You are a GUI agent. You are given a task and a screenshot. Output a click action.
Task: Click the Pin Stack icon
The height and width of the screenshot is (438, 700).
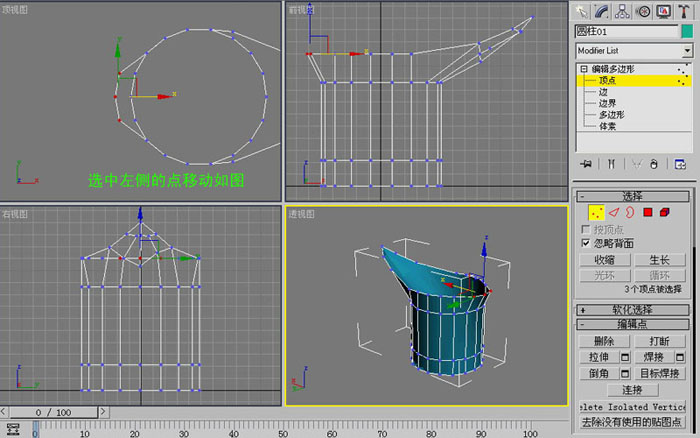pos(586,164)
